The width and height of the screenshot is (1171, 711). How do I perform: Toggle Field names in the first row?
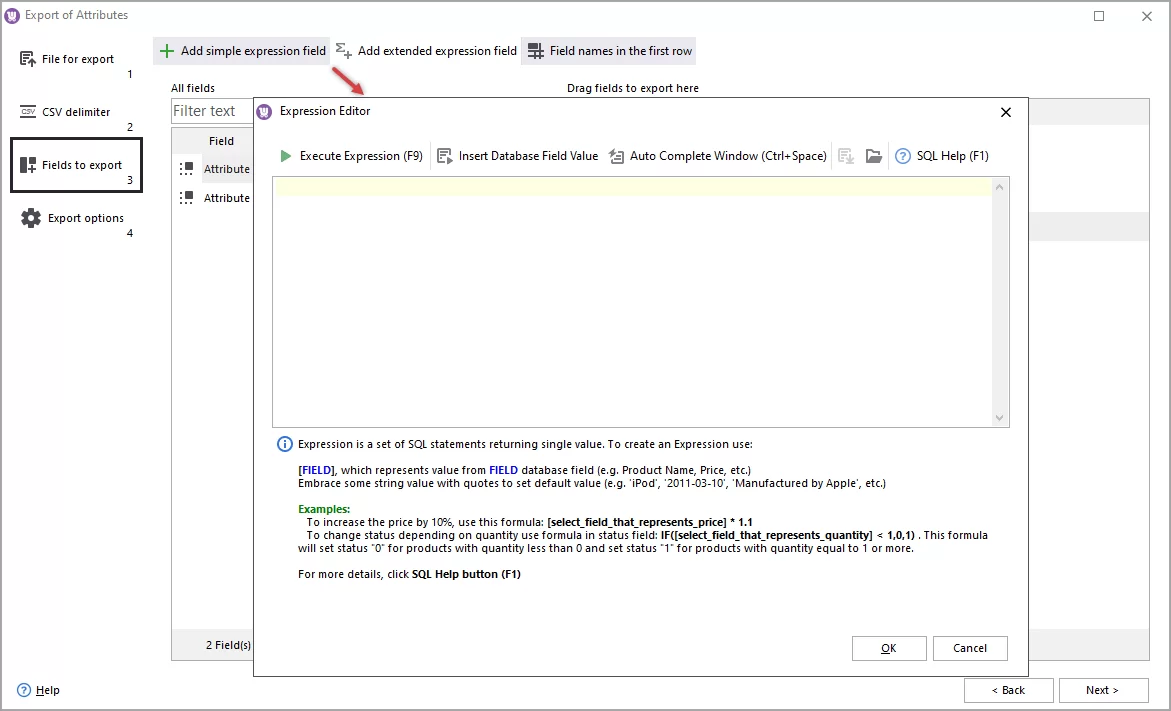[x=608, y=50]
